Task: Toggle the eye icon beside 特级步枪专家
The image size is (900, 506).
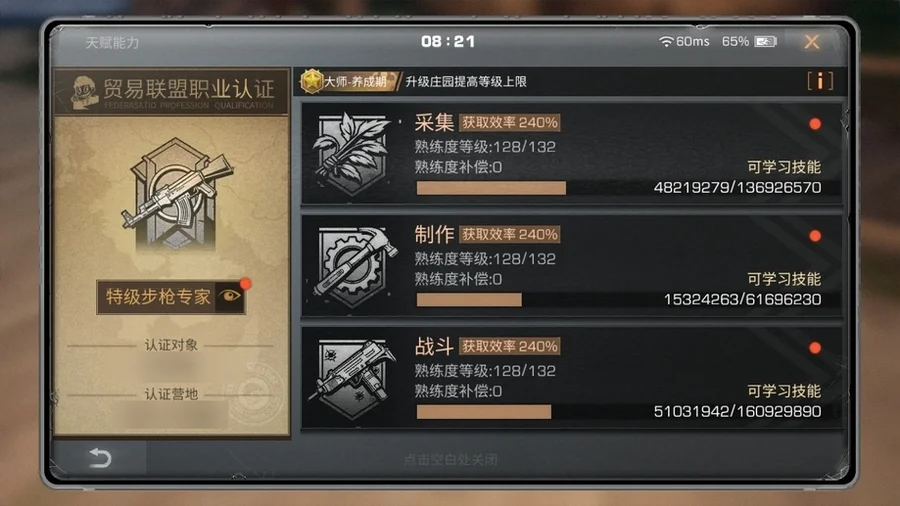Action: click(x=230, y=296)
